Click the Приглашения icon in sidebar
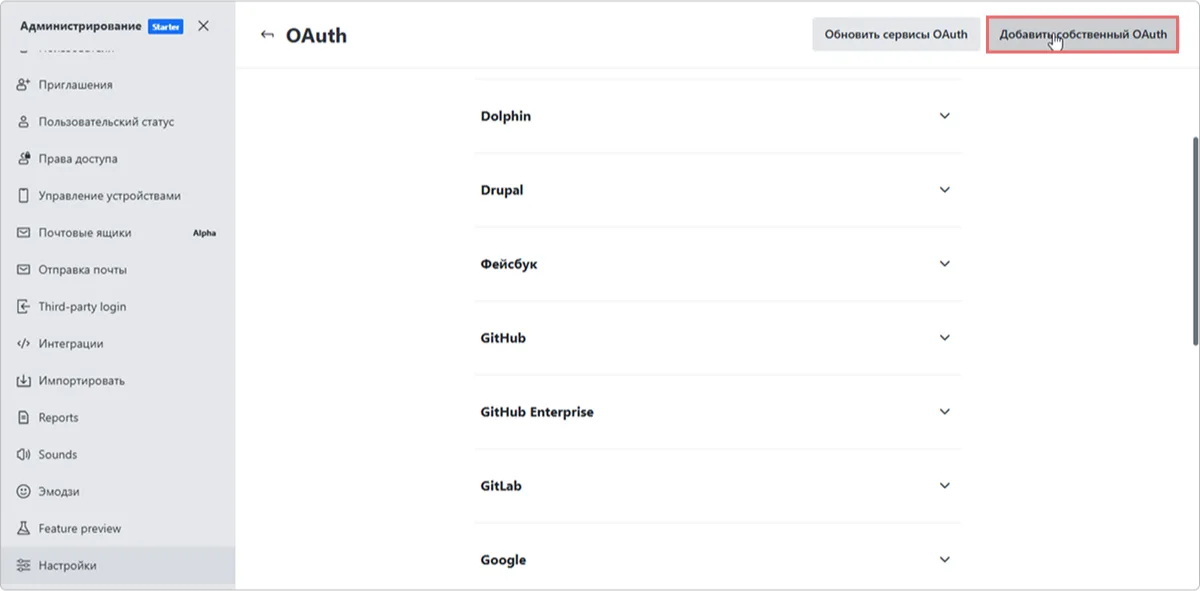The height and width of the screenshot is (591, 1200). [x=23, y=85]
